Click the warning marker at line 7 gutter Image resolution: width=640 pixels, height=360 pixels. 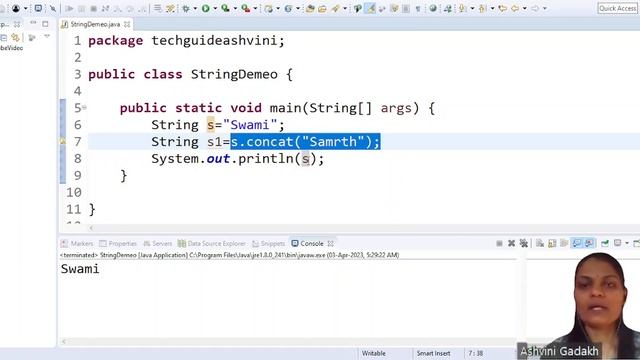tap(62, 141)
